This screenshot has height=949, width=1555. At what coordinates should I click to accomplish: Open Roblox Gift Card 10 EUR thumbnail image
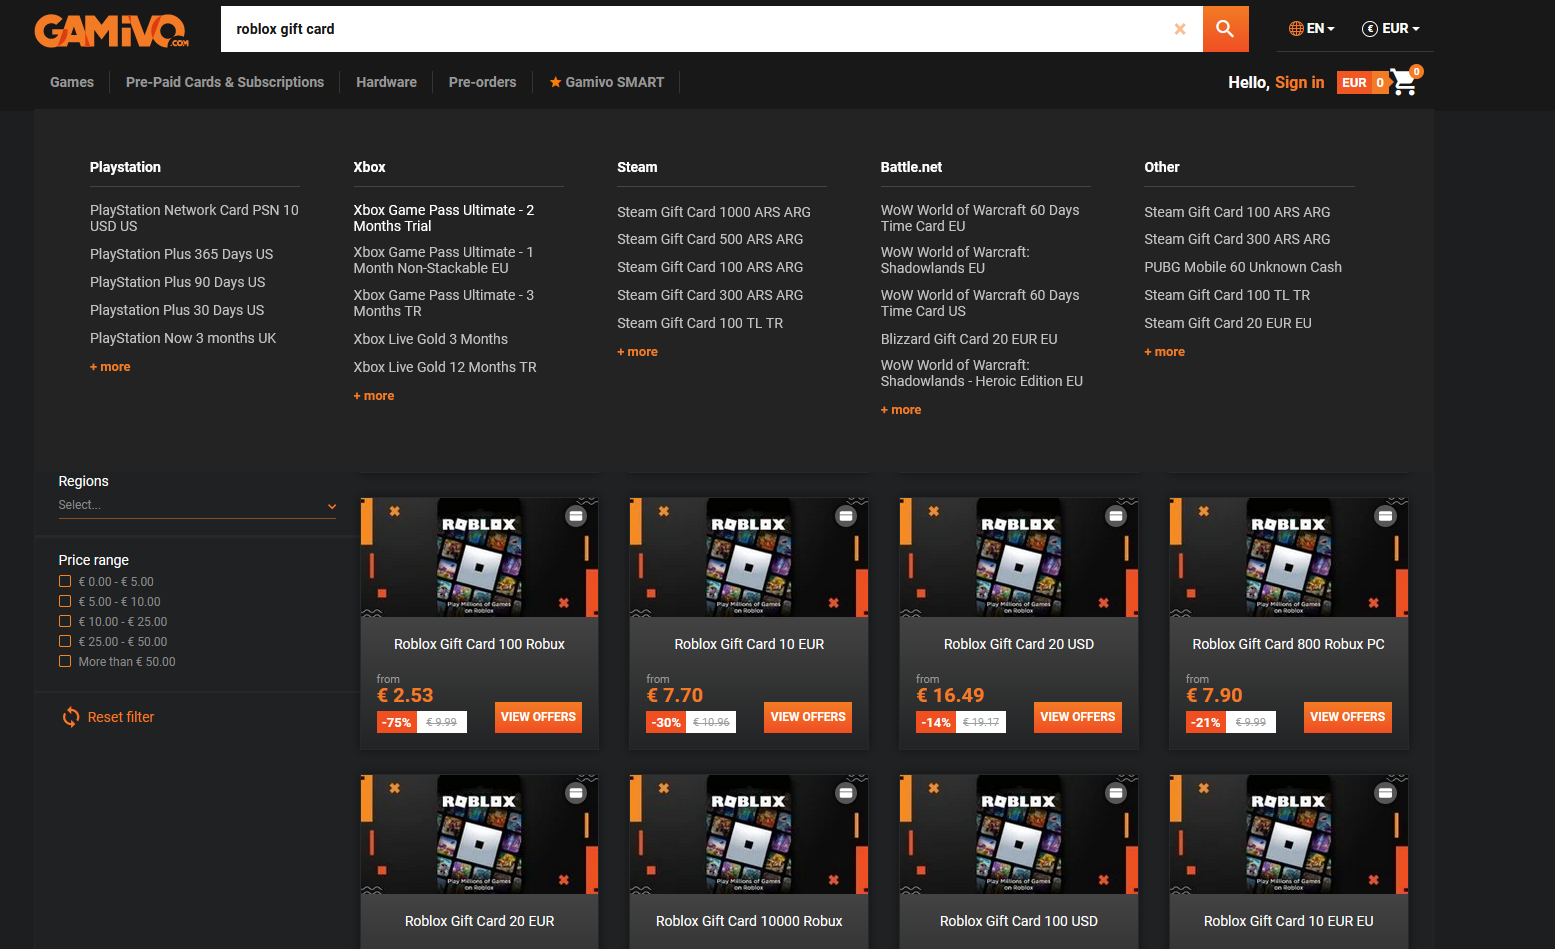tap(749, 558)
